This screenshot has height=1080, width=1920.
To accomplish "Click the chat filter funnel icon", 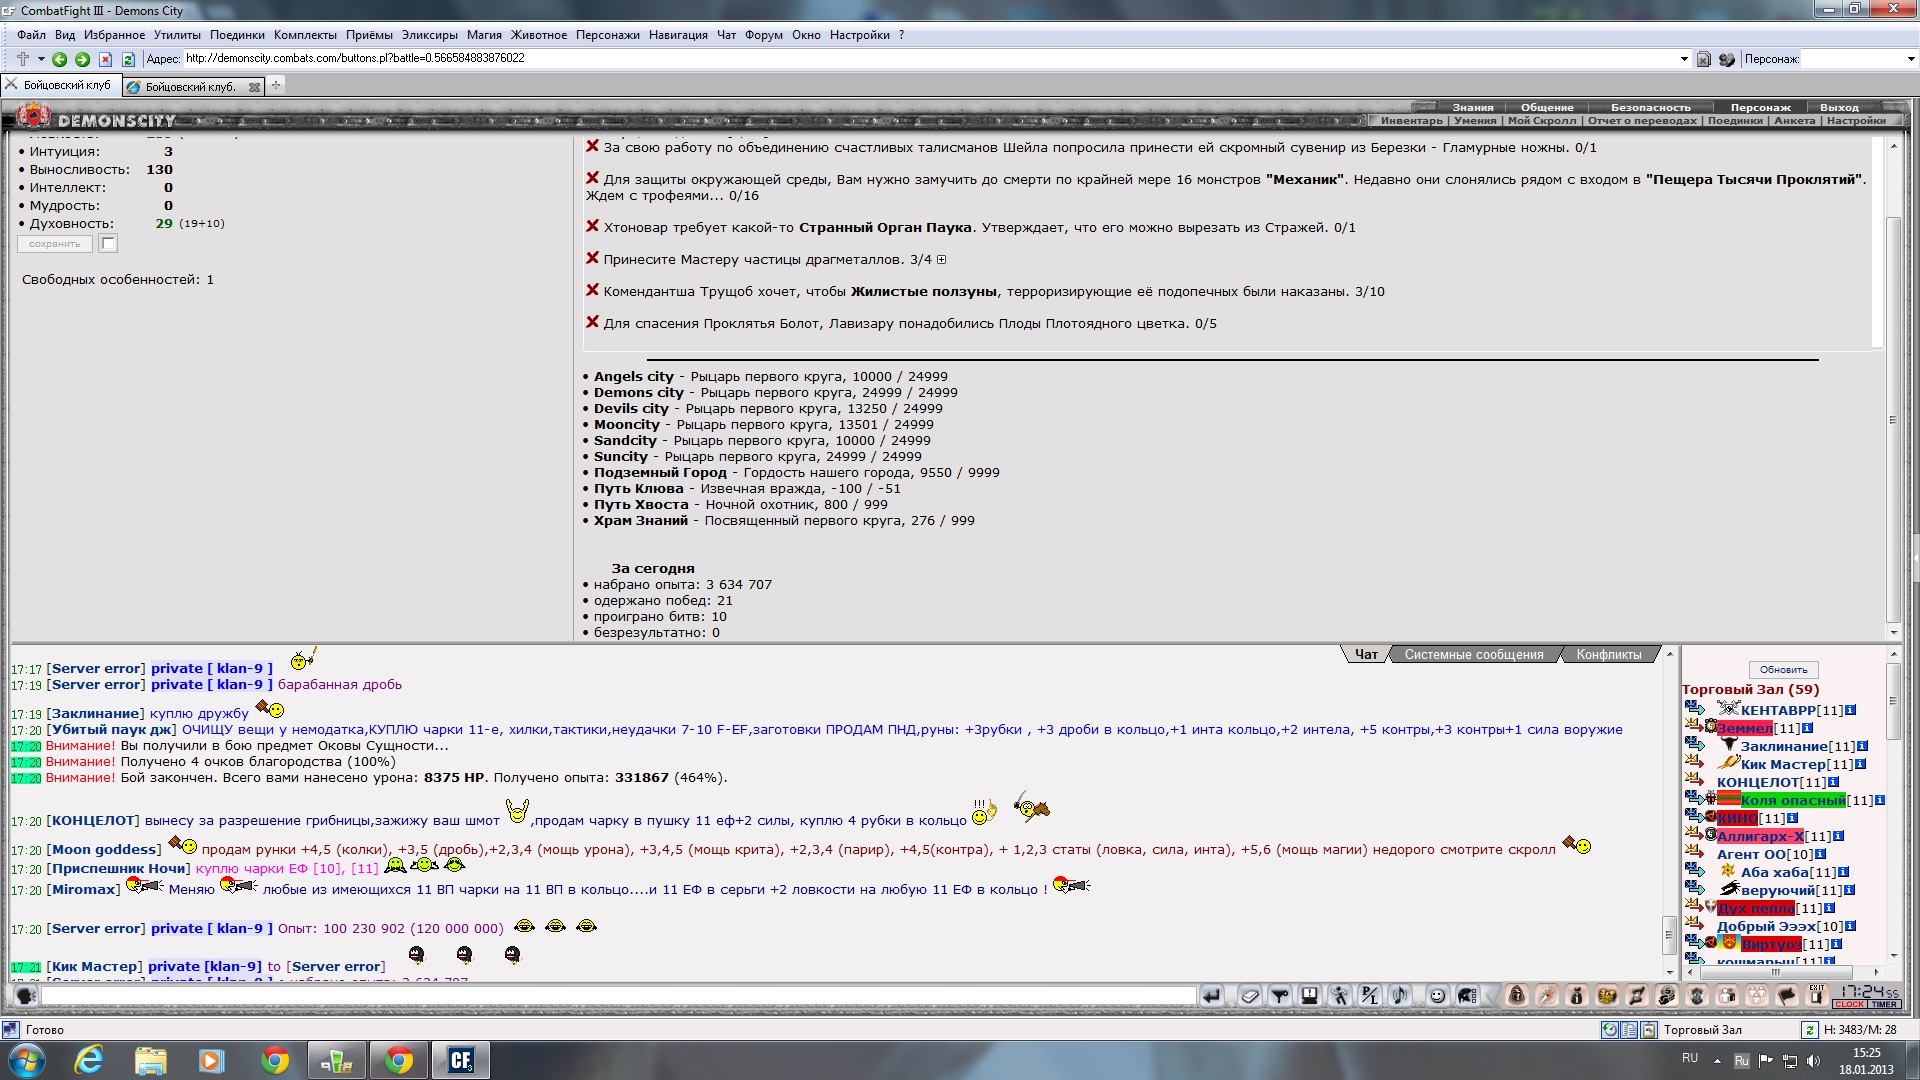I will pyautogui.click(x=1280, y=995).
